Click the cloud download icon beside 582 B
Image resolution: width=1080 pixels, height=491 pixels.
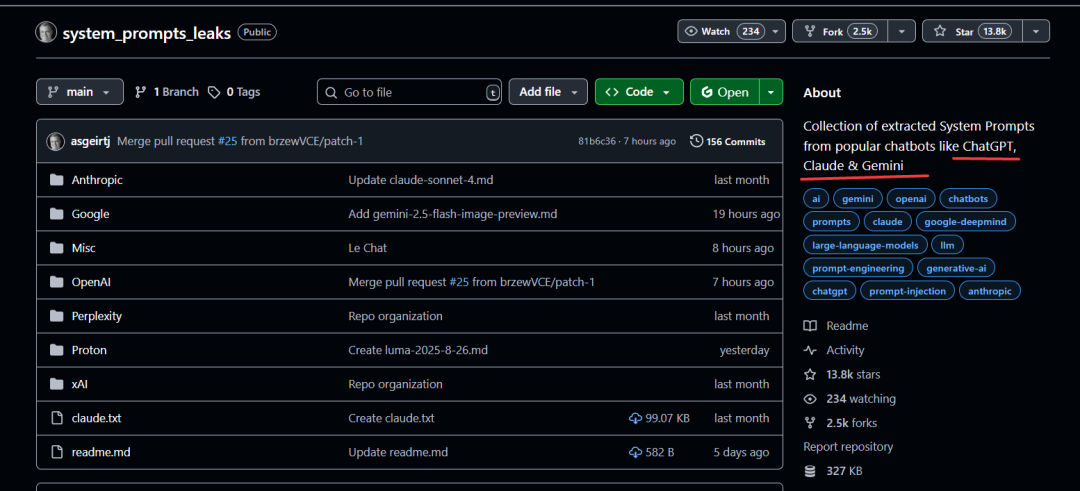(x=635, y=452)
